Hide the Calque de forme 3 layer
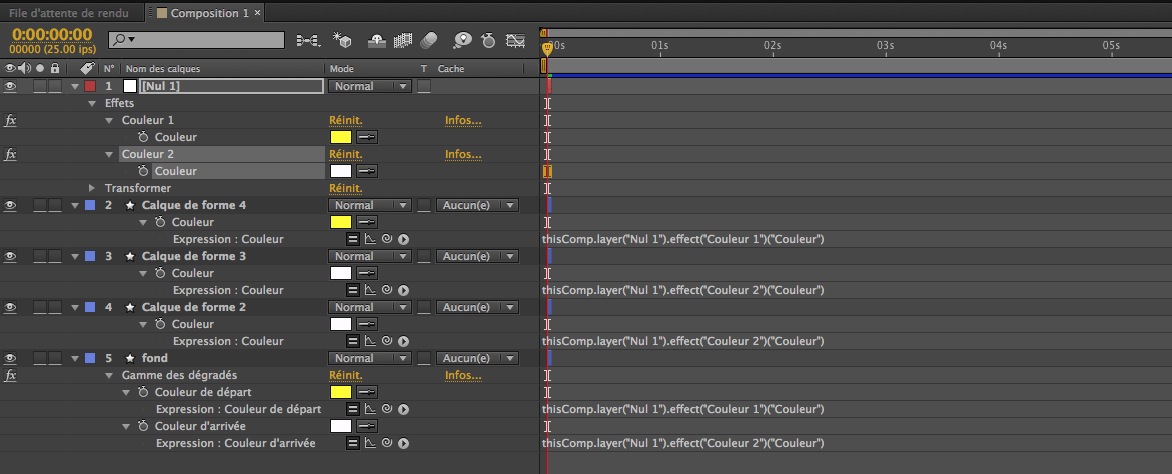 click(x=11, y=256)
